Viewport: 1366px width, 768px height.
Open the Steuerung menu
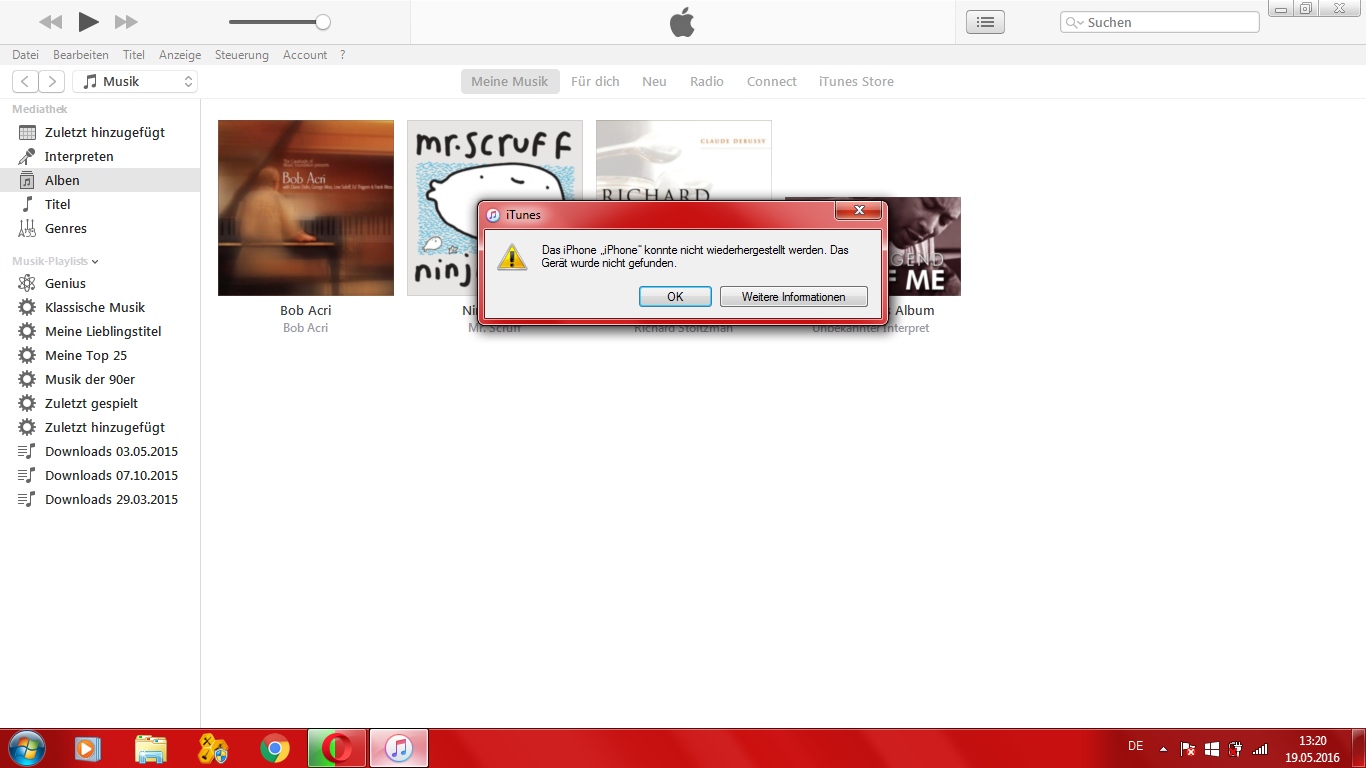pyautogui.click(x=242, y=55)
